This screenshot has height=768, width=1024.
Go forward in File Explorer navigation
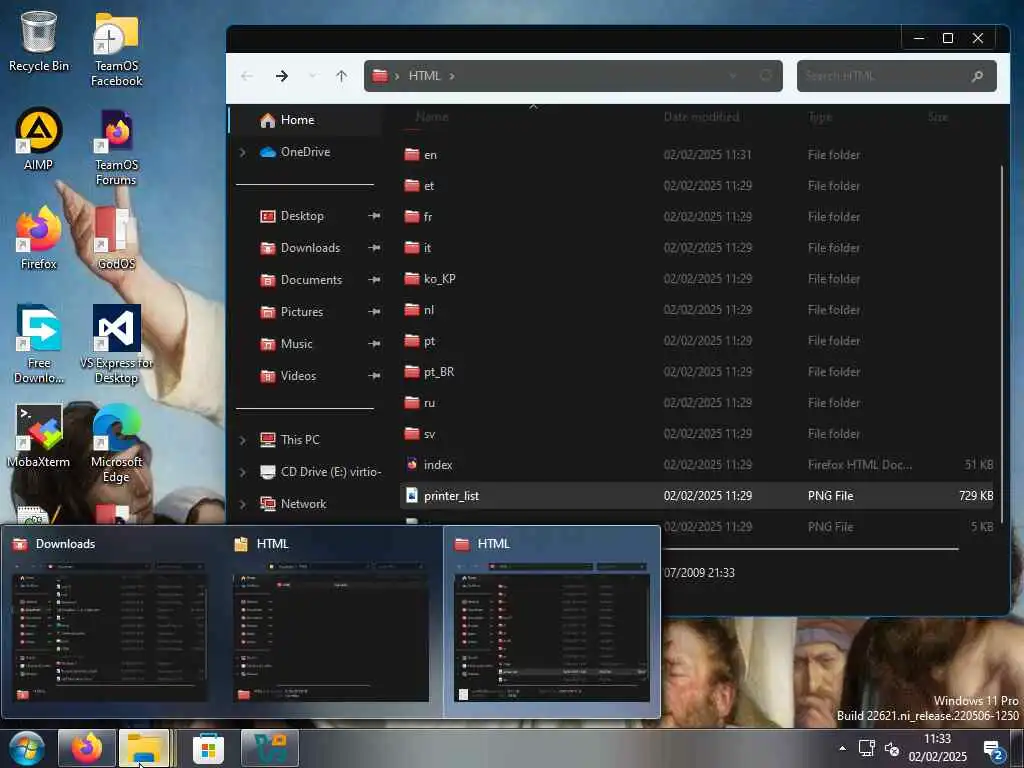(281, 76)
